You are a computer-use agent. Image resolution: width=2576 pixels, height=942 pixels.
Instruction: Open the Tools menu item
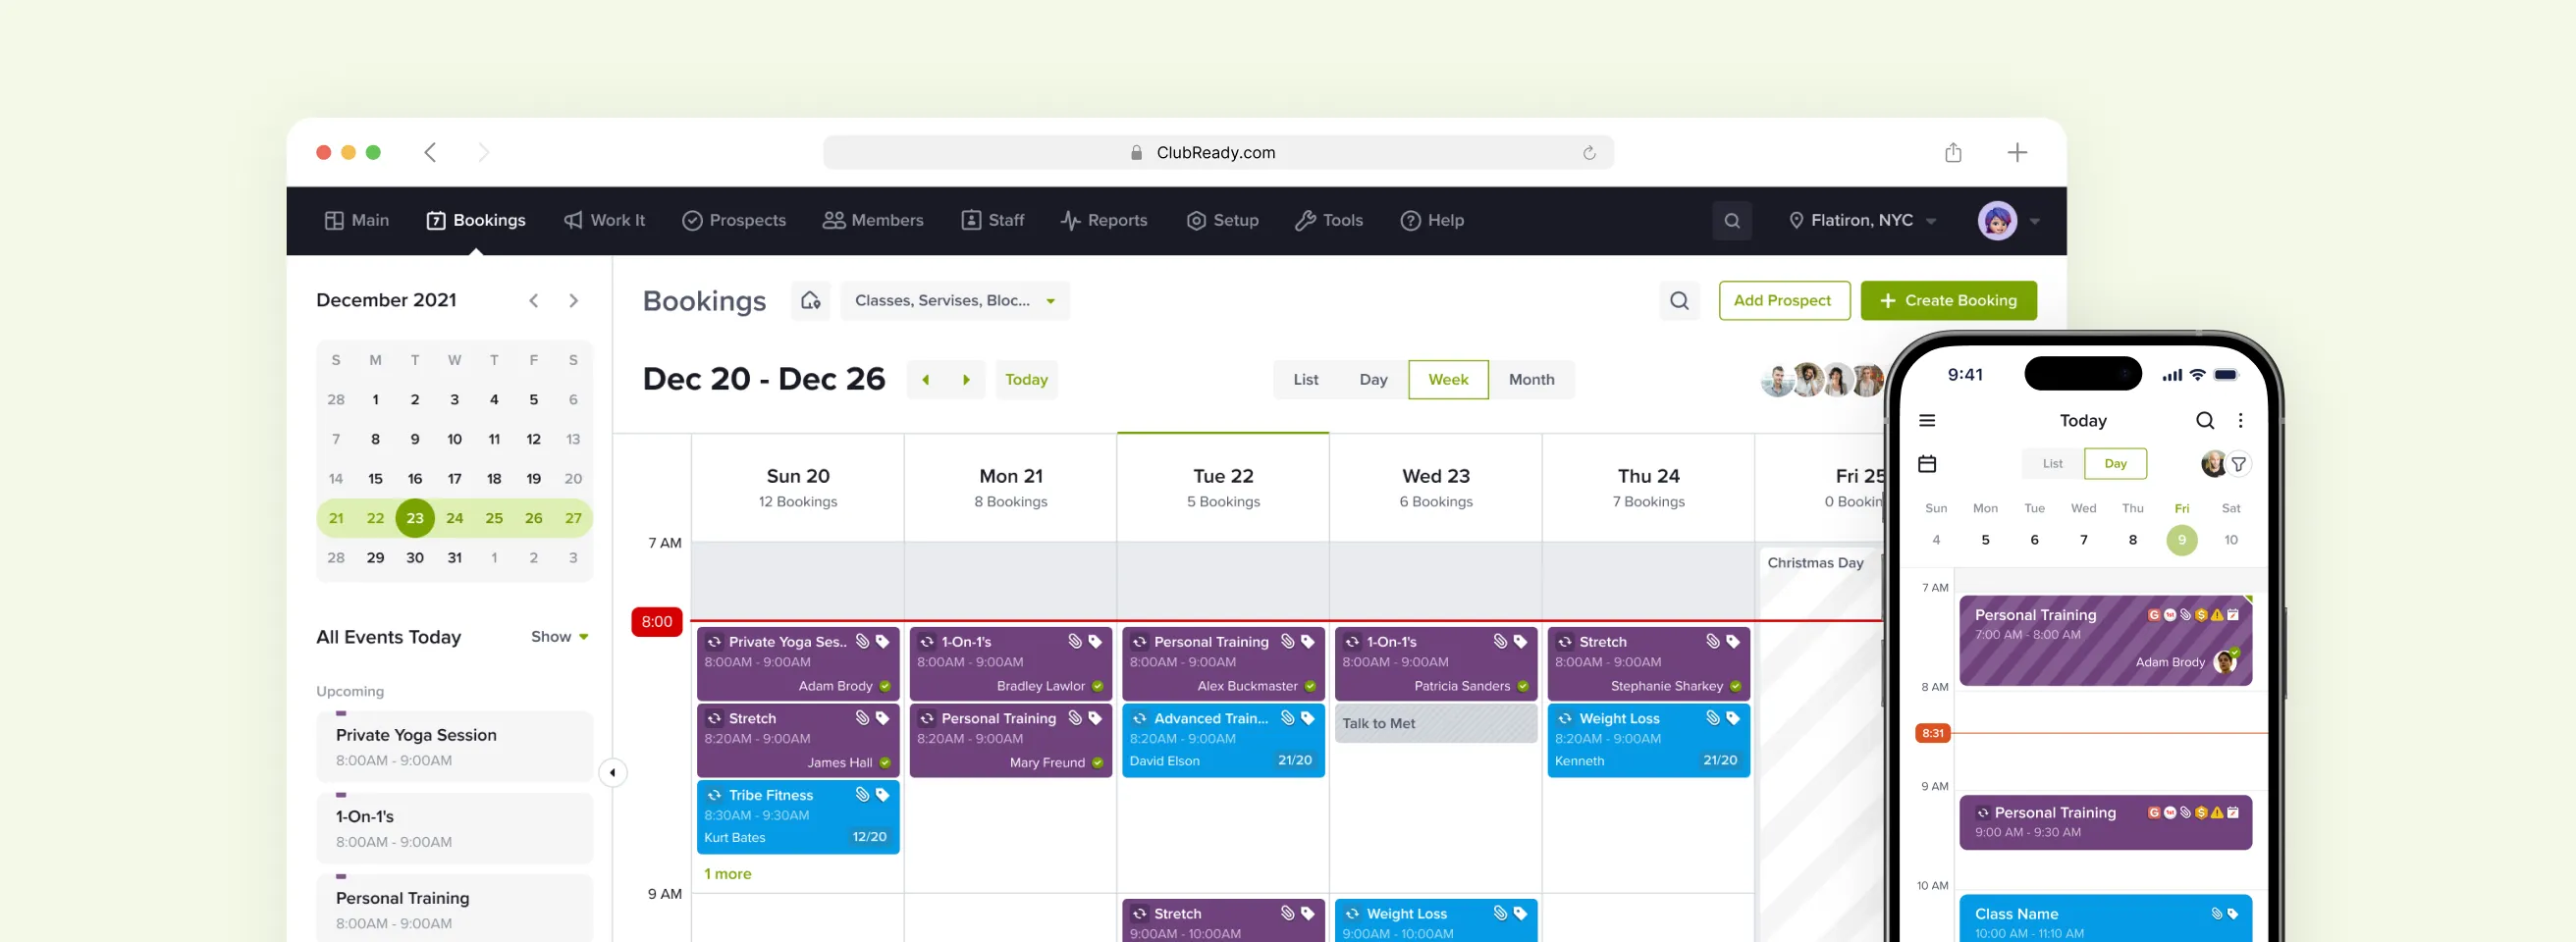coord(1328,221)
